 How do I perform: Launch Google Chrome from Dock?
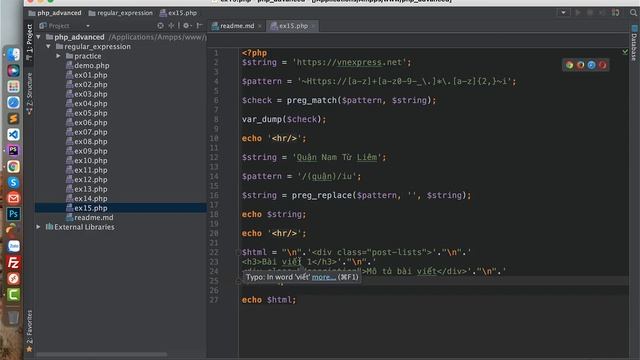[13, 167]
